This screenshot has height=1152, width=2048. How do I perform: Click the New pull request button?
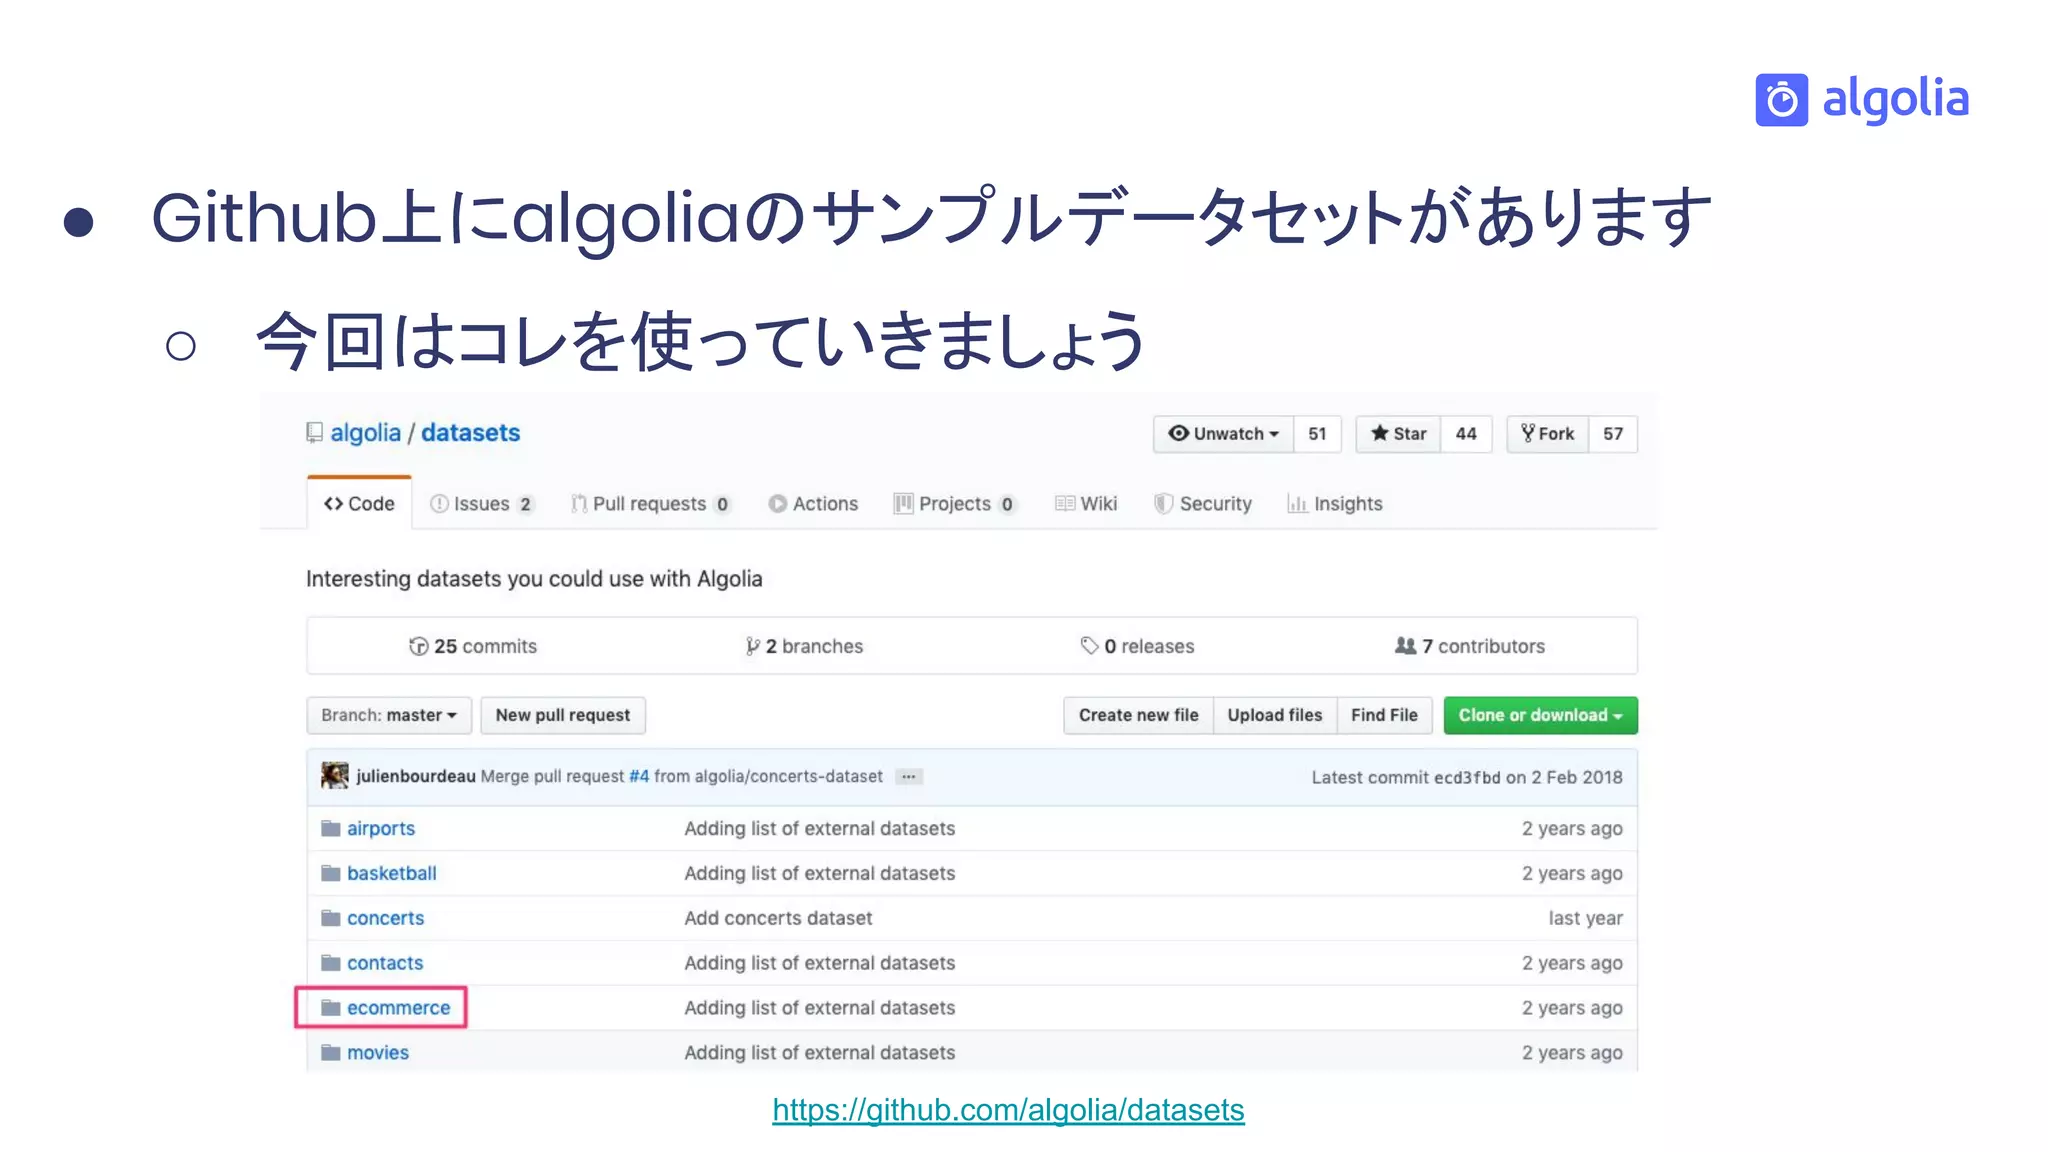click(563, 715)
